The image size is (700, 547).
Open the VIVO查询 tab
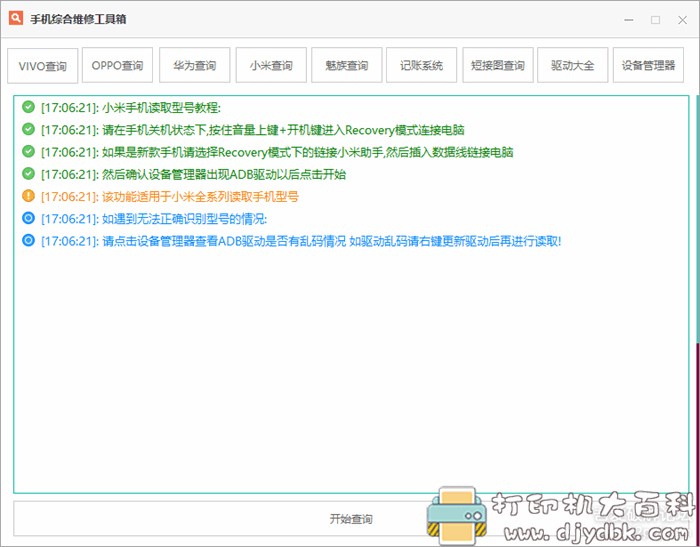coord(42,66)
